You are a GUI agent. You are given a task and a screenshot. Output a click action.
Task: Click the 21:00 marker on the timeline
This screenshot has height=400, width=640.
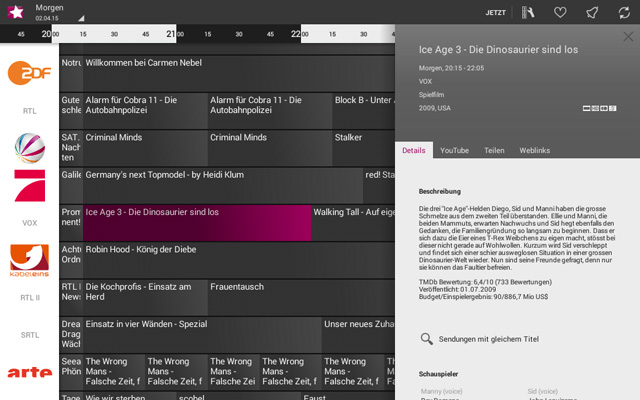[x=171, y=34]
